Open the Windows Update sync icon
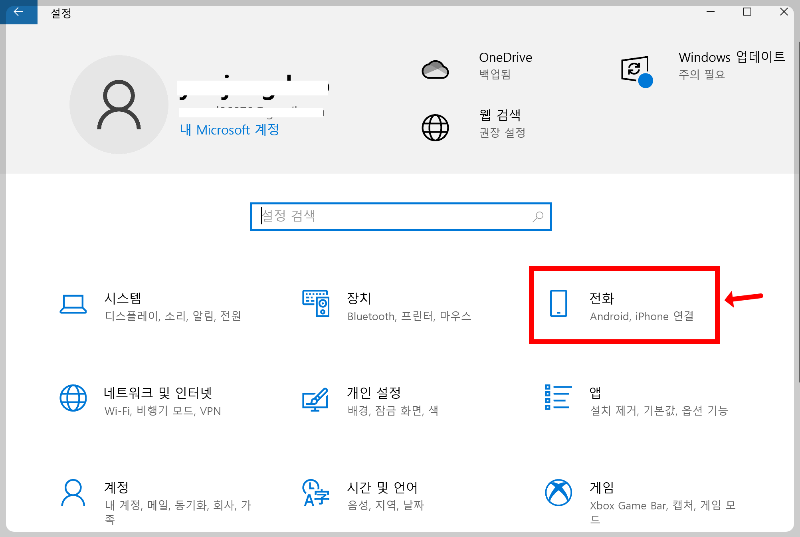This screenshot has height=537, width=800. 636,71
